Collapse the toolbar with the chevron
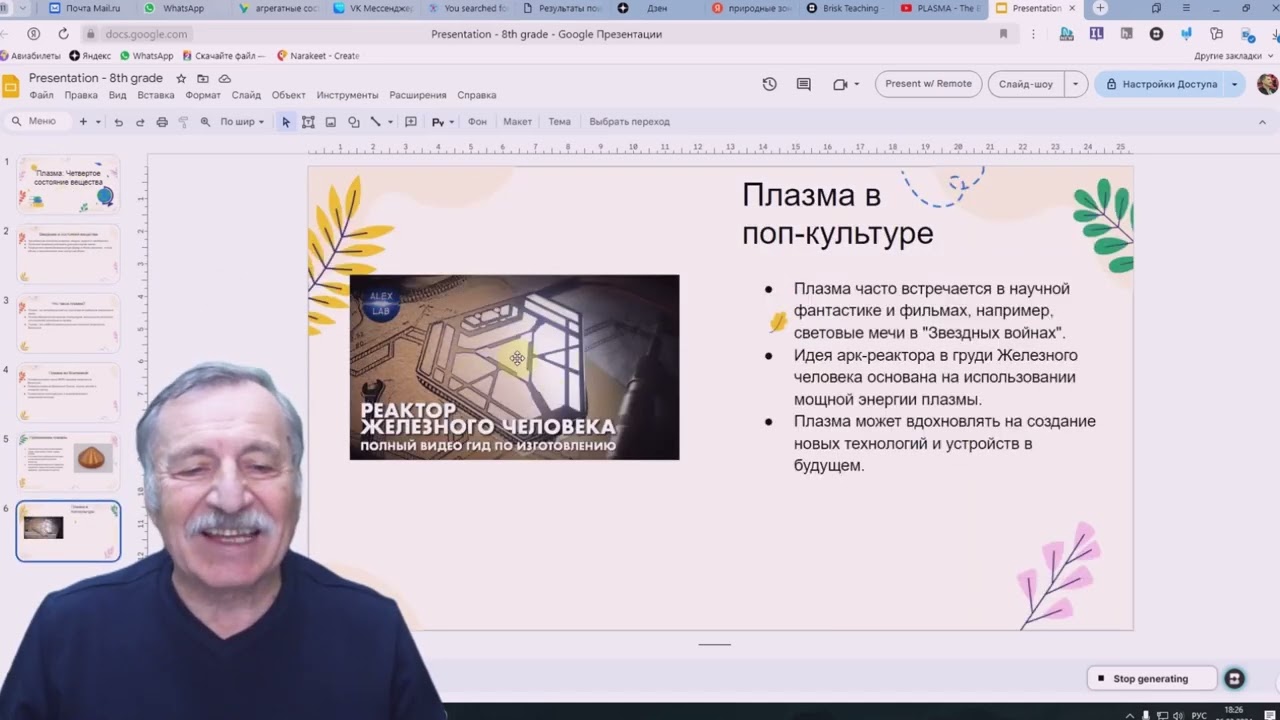This screenshot has height=720, width=1280. (x=1263, y=122)
